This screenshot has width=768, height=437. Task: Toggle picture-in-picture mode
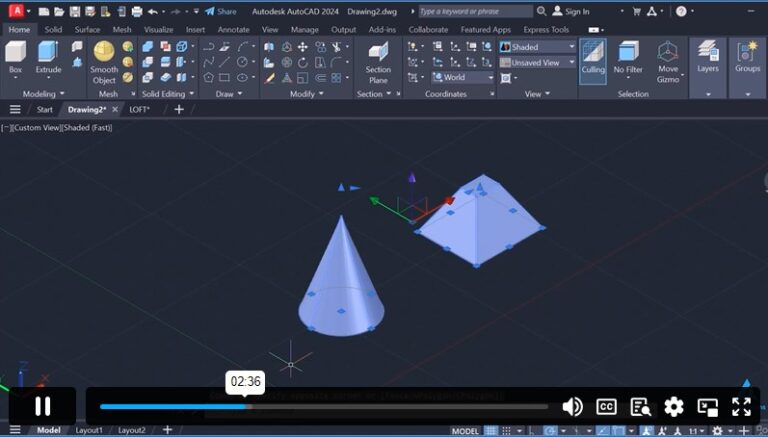click(708, 407)
